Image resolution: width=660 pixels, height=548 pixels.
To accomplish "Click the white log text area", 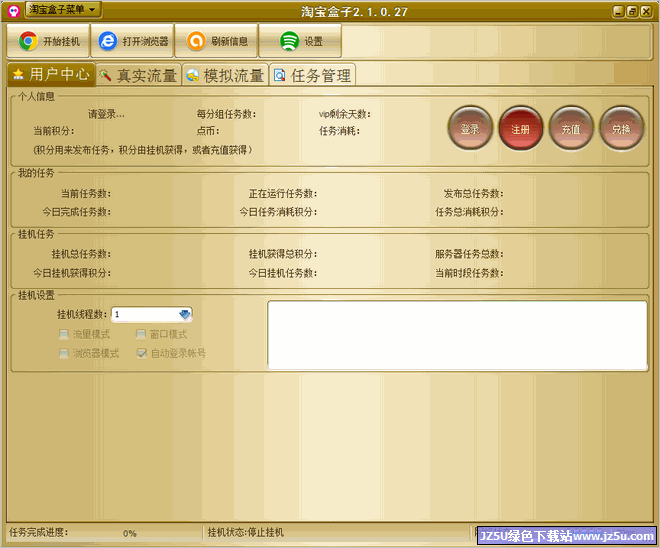I will (x=457, y=335).
